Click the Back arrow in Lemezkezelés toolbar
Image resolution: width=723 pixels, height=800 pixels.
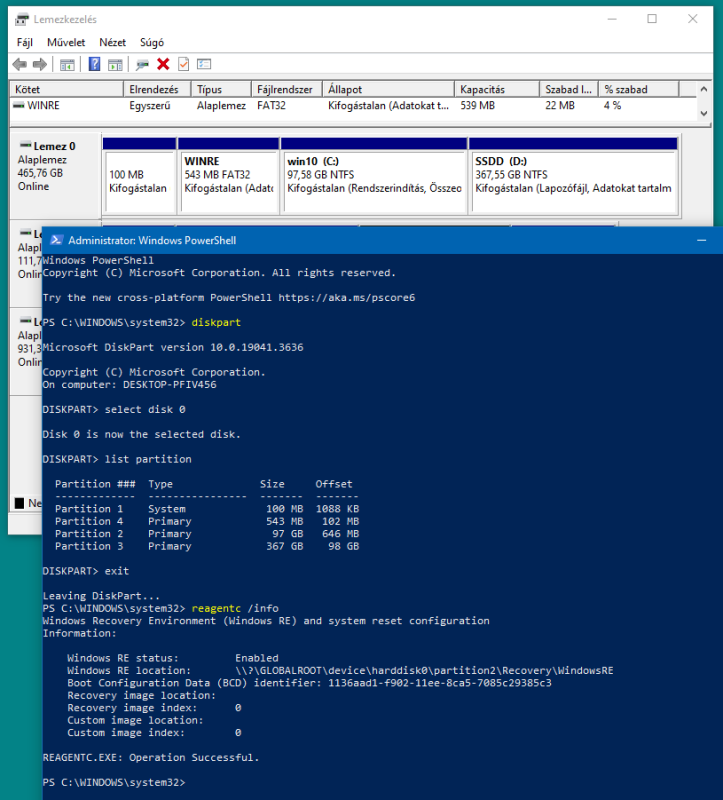[x=20, y=64]
